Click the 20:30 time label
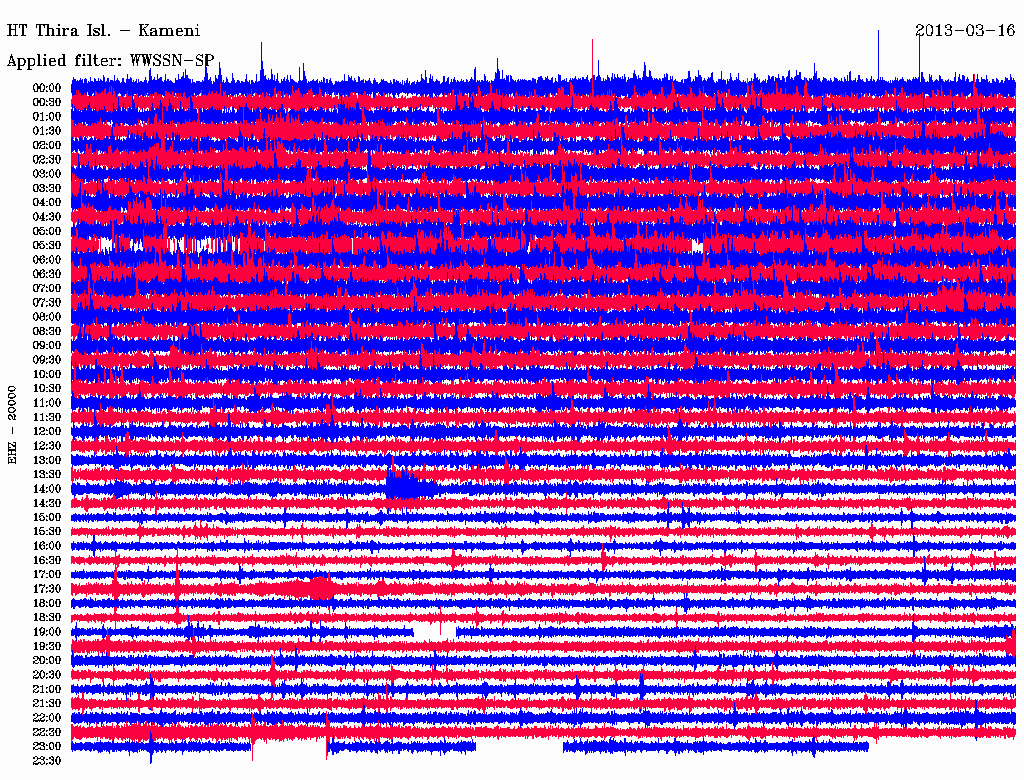The width and height of the screenshot is (1024, 780). [x=47, y=675]
